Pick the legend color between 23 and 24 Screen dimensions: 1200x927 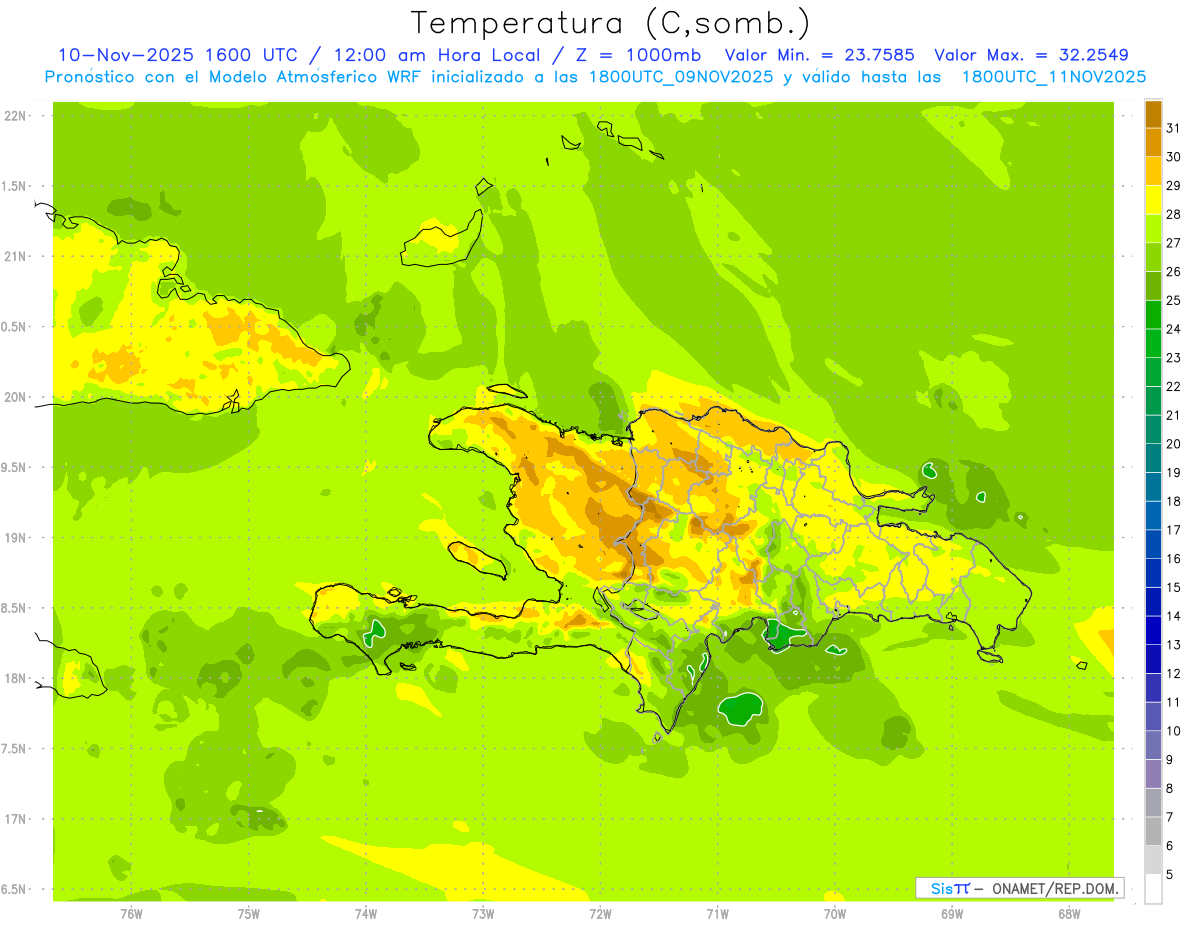click(1153, 343)
